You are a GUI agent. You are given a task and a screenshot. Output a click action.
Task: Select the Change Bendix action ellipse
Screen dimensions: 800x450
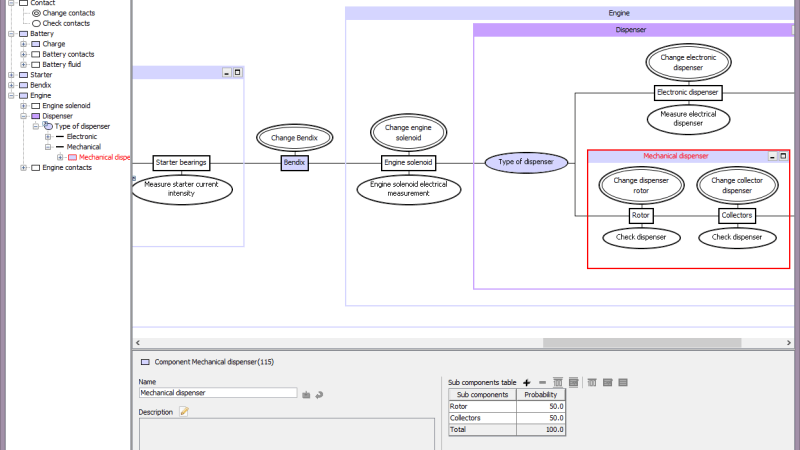point(294,137)
